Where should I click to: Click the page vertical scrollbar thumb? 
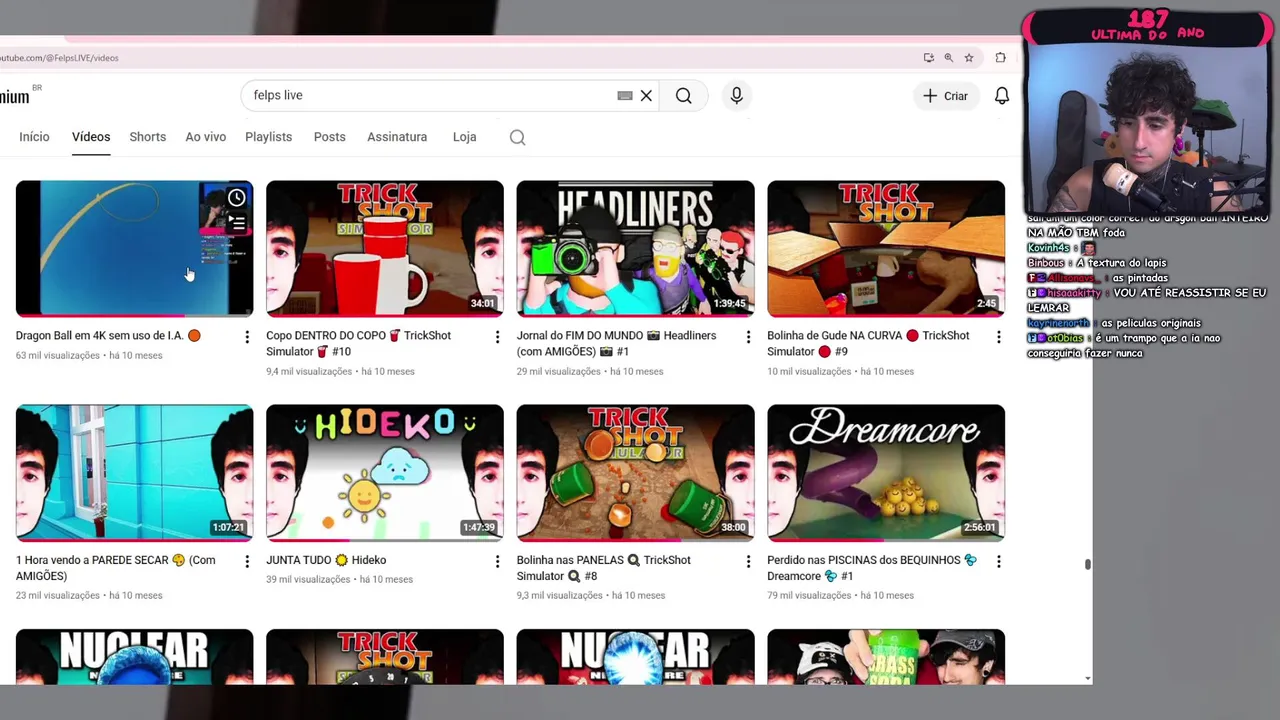pos(1087,565)
